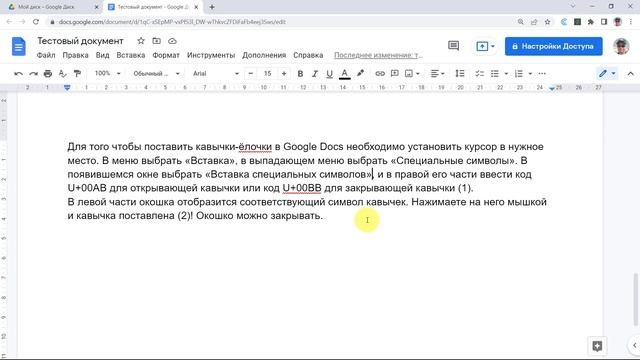
Task: Open paragraph style dropdown
Action: coord(156,73)
